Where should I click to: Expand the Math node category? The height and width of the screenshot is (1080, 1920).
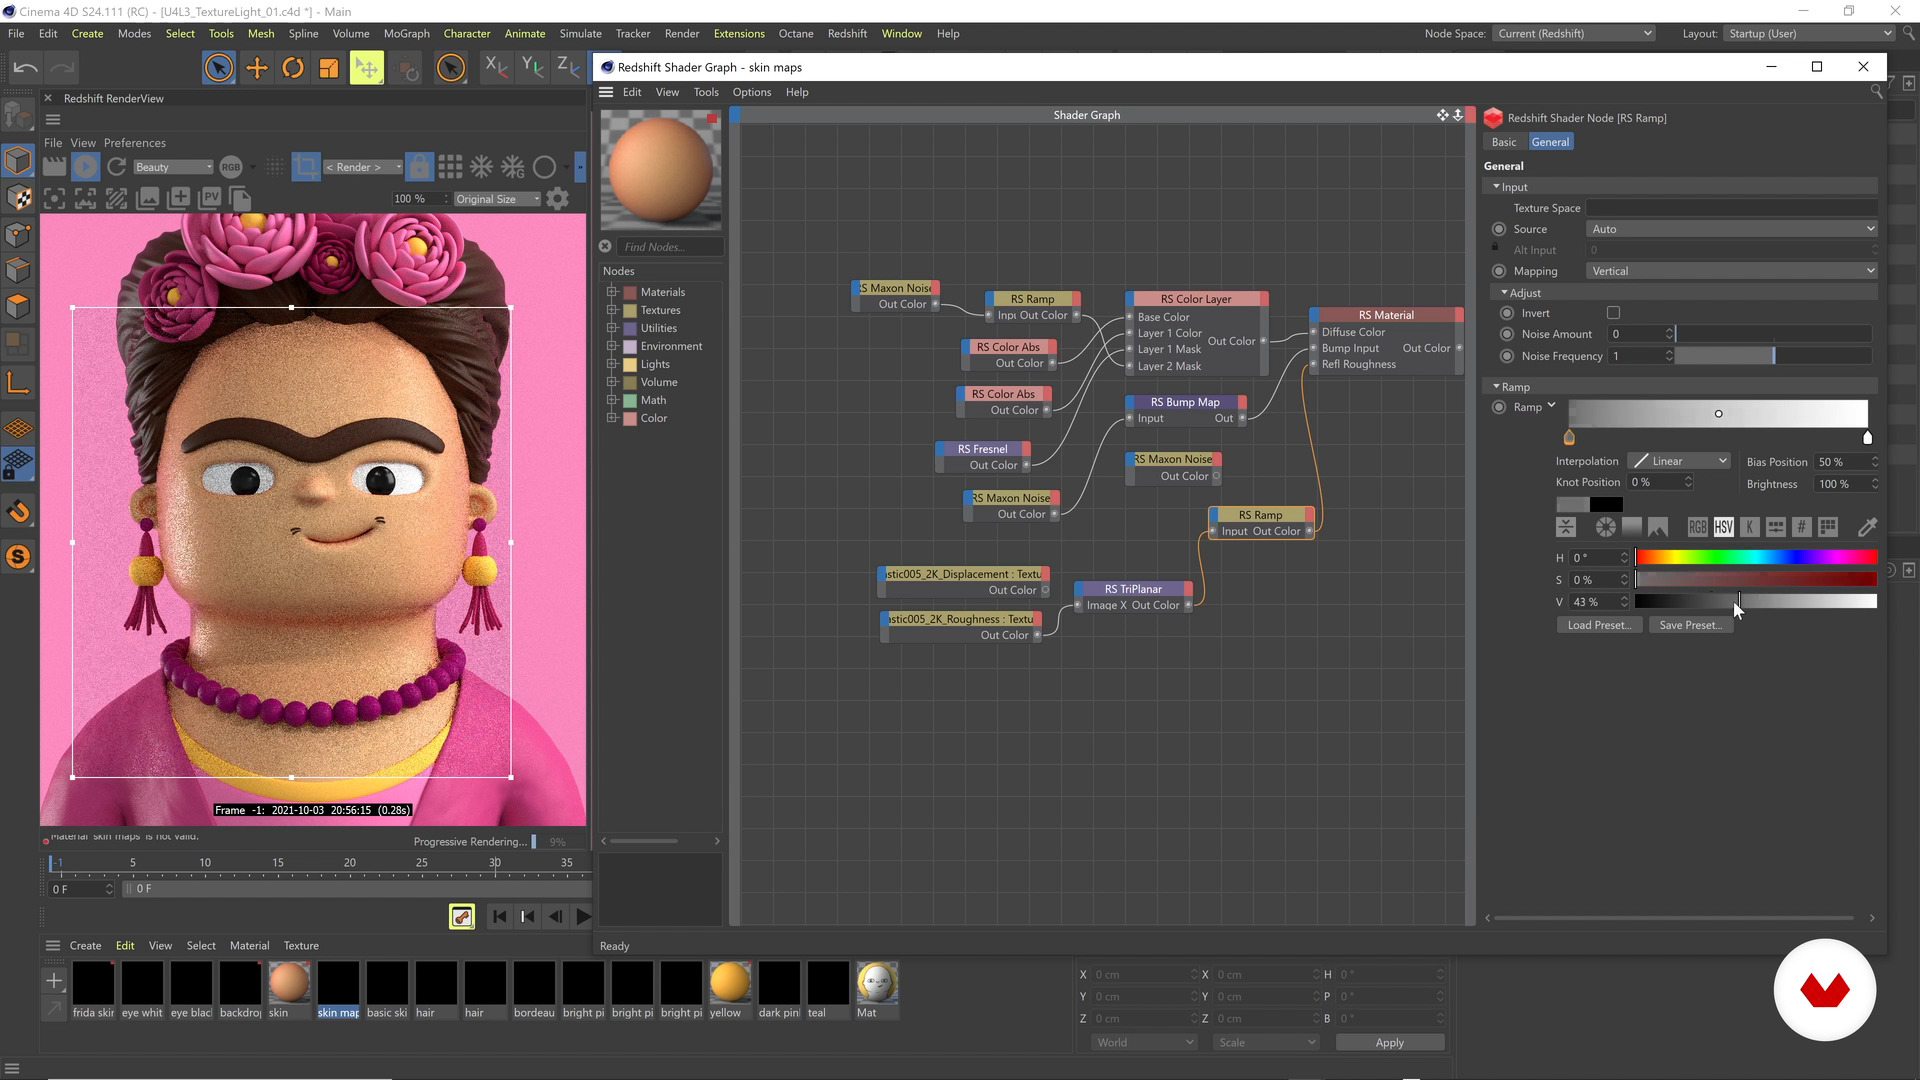click(x=612, y=400)
